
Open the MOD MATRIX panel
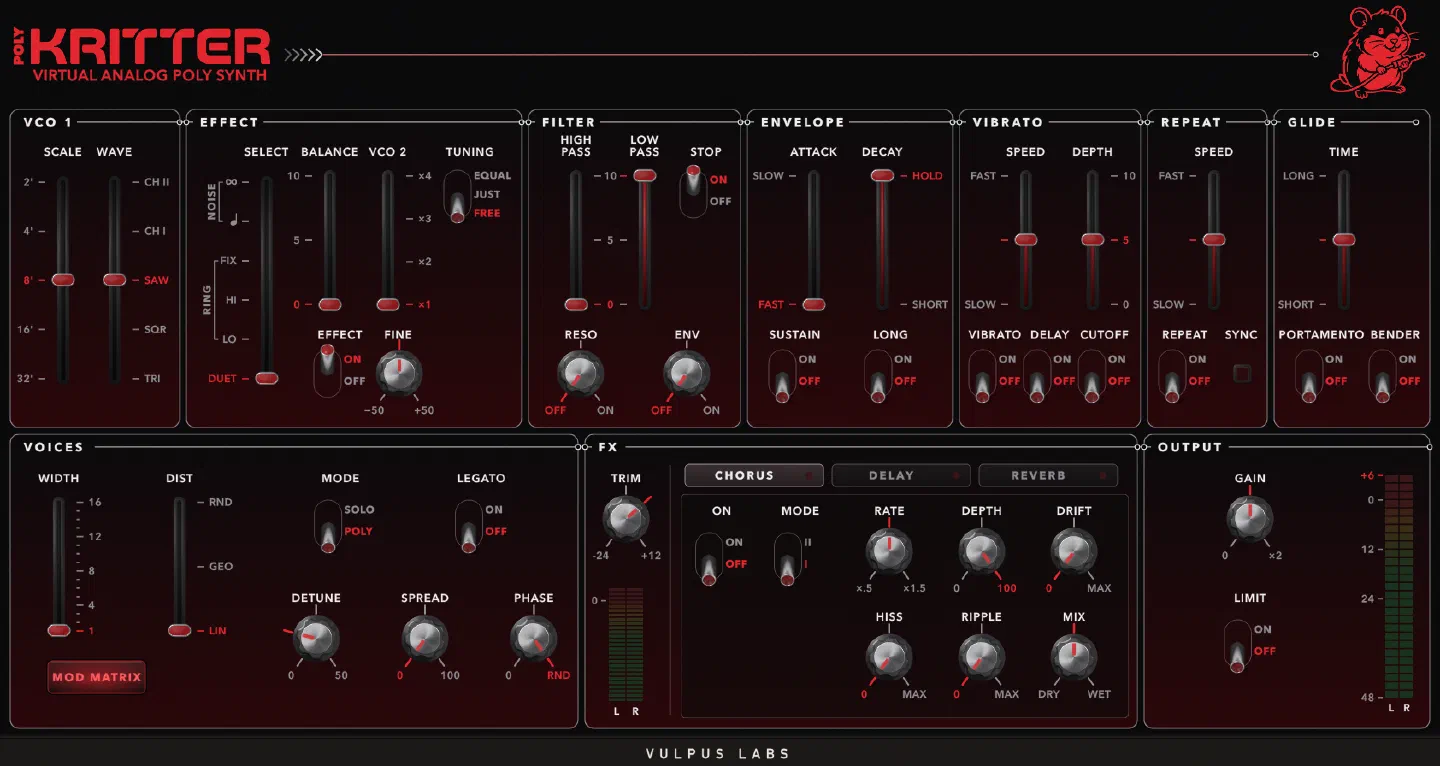pyautogui.click(x=97, y=677)
